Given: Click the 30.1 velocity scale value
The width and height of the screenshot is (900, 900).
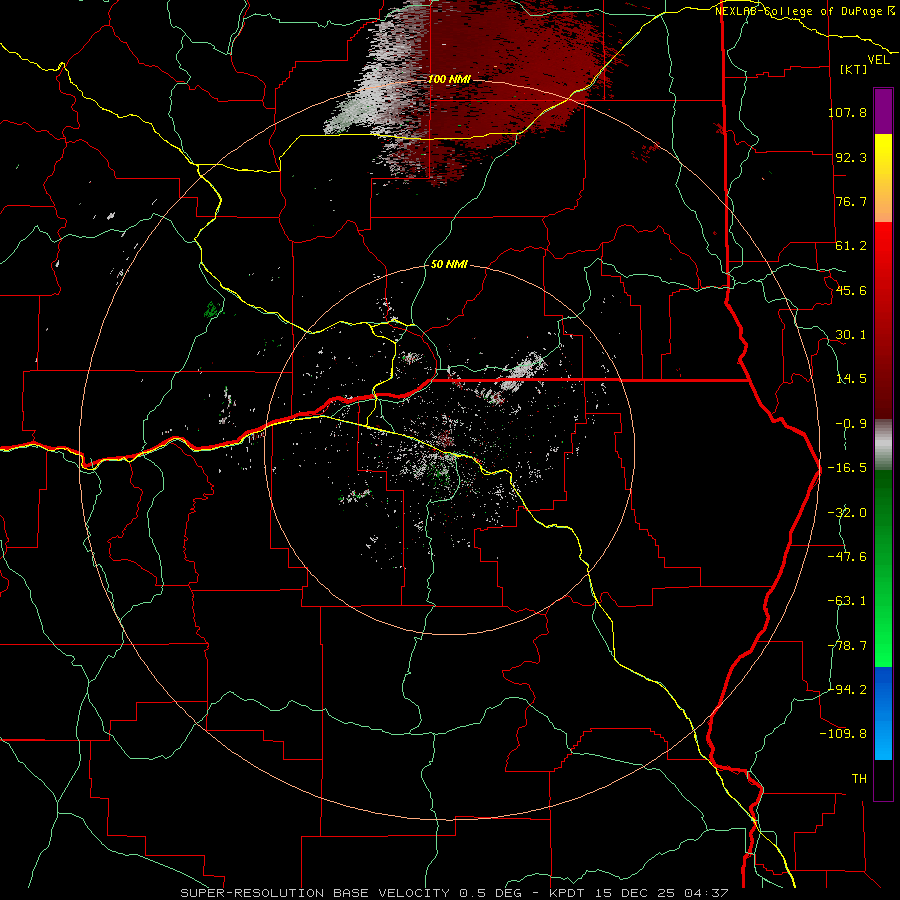Looking at the screenshot, I should [851, 335].
